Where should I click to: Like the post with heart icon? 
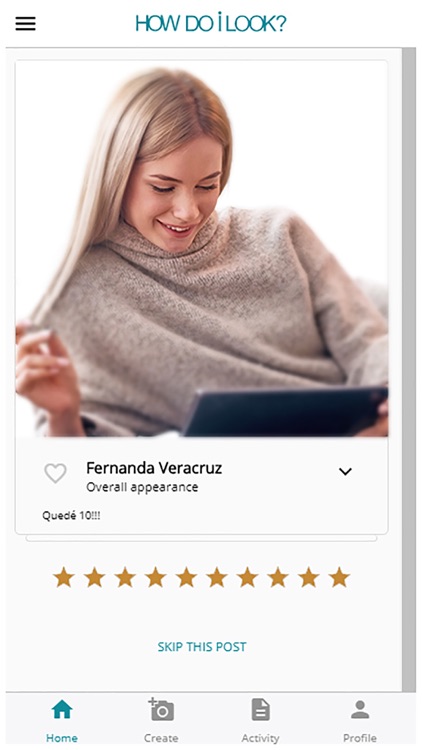click(x=56, y=473)
